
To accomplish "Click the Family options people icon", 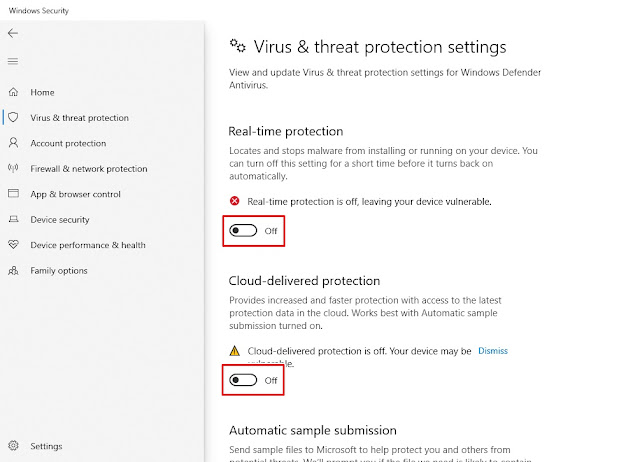I will [x=13, y=271].
